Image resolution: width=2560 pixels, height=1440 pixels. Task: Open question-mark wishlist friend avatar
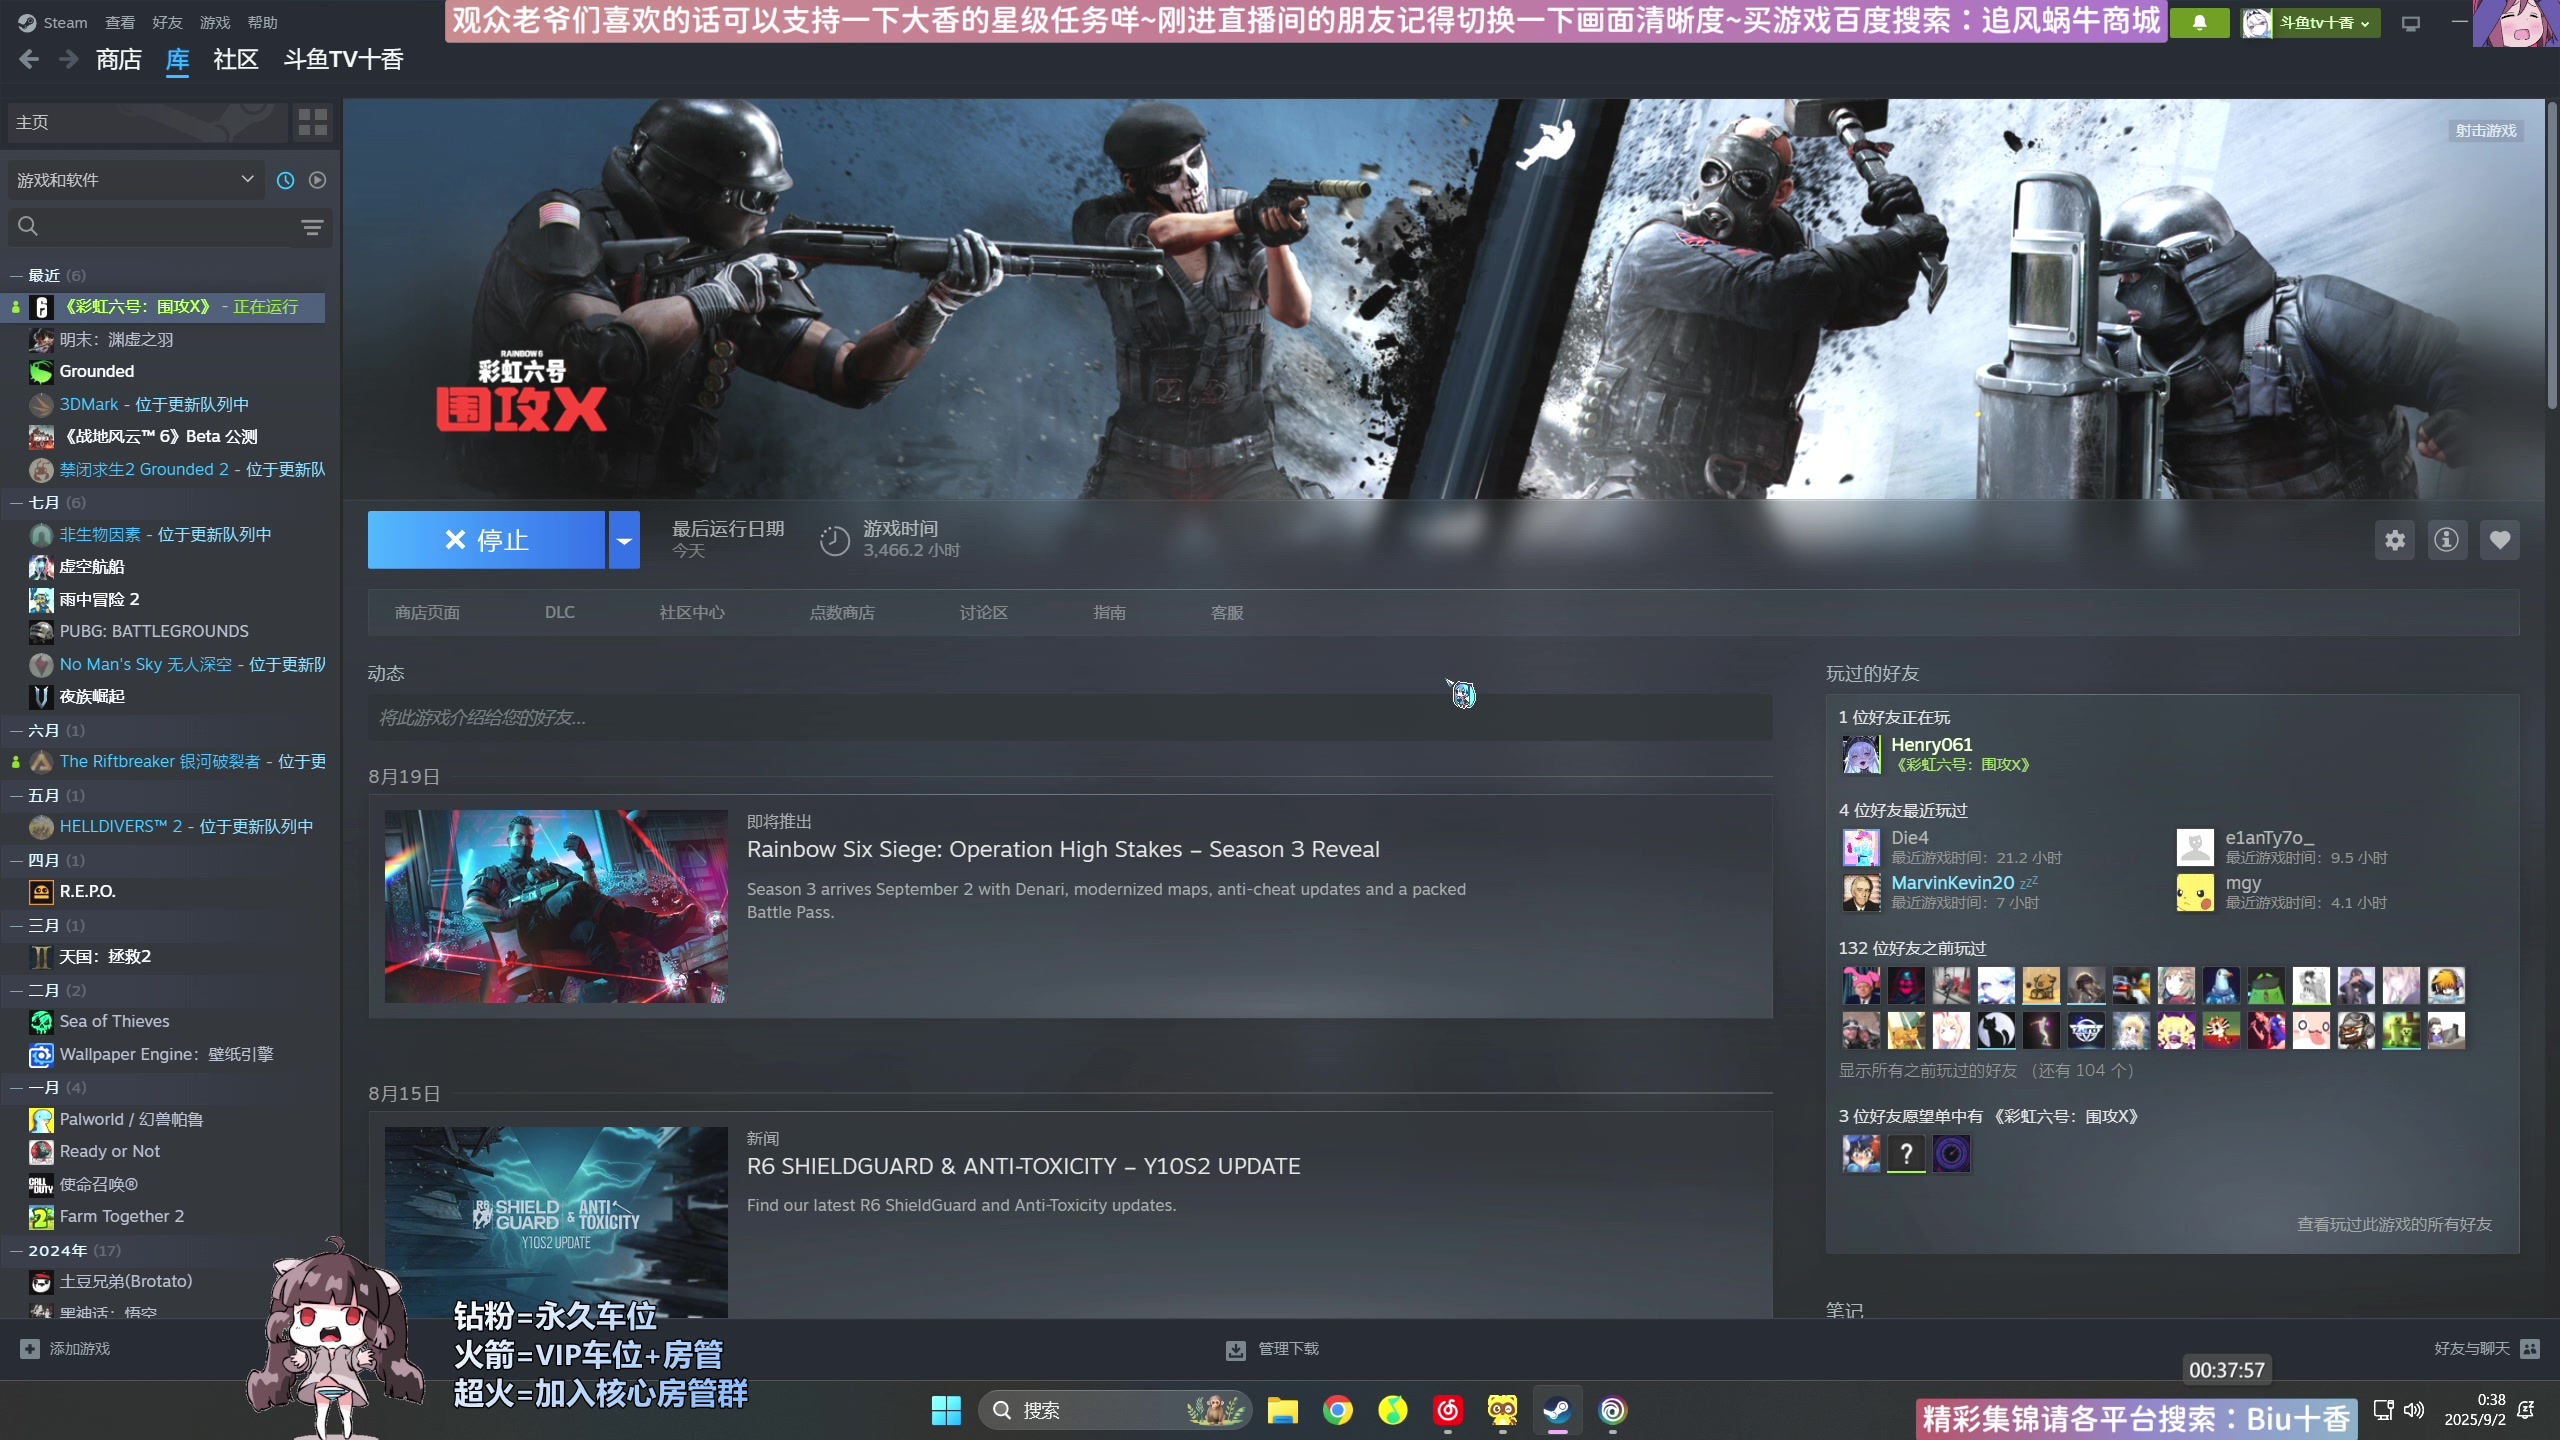(x=1906, y=1154)
